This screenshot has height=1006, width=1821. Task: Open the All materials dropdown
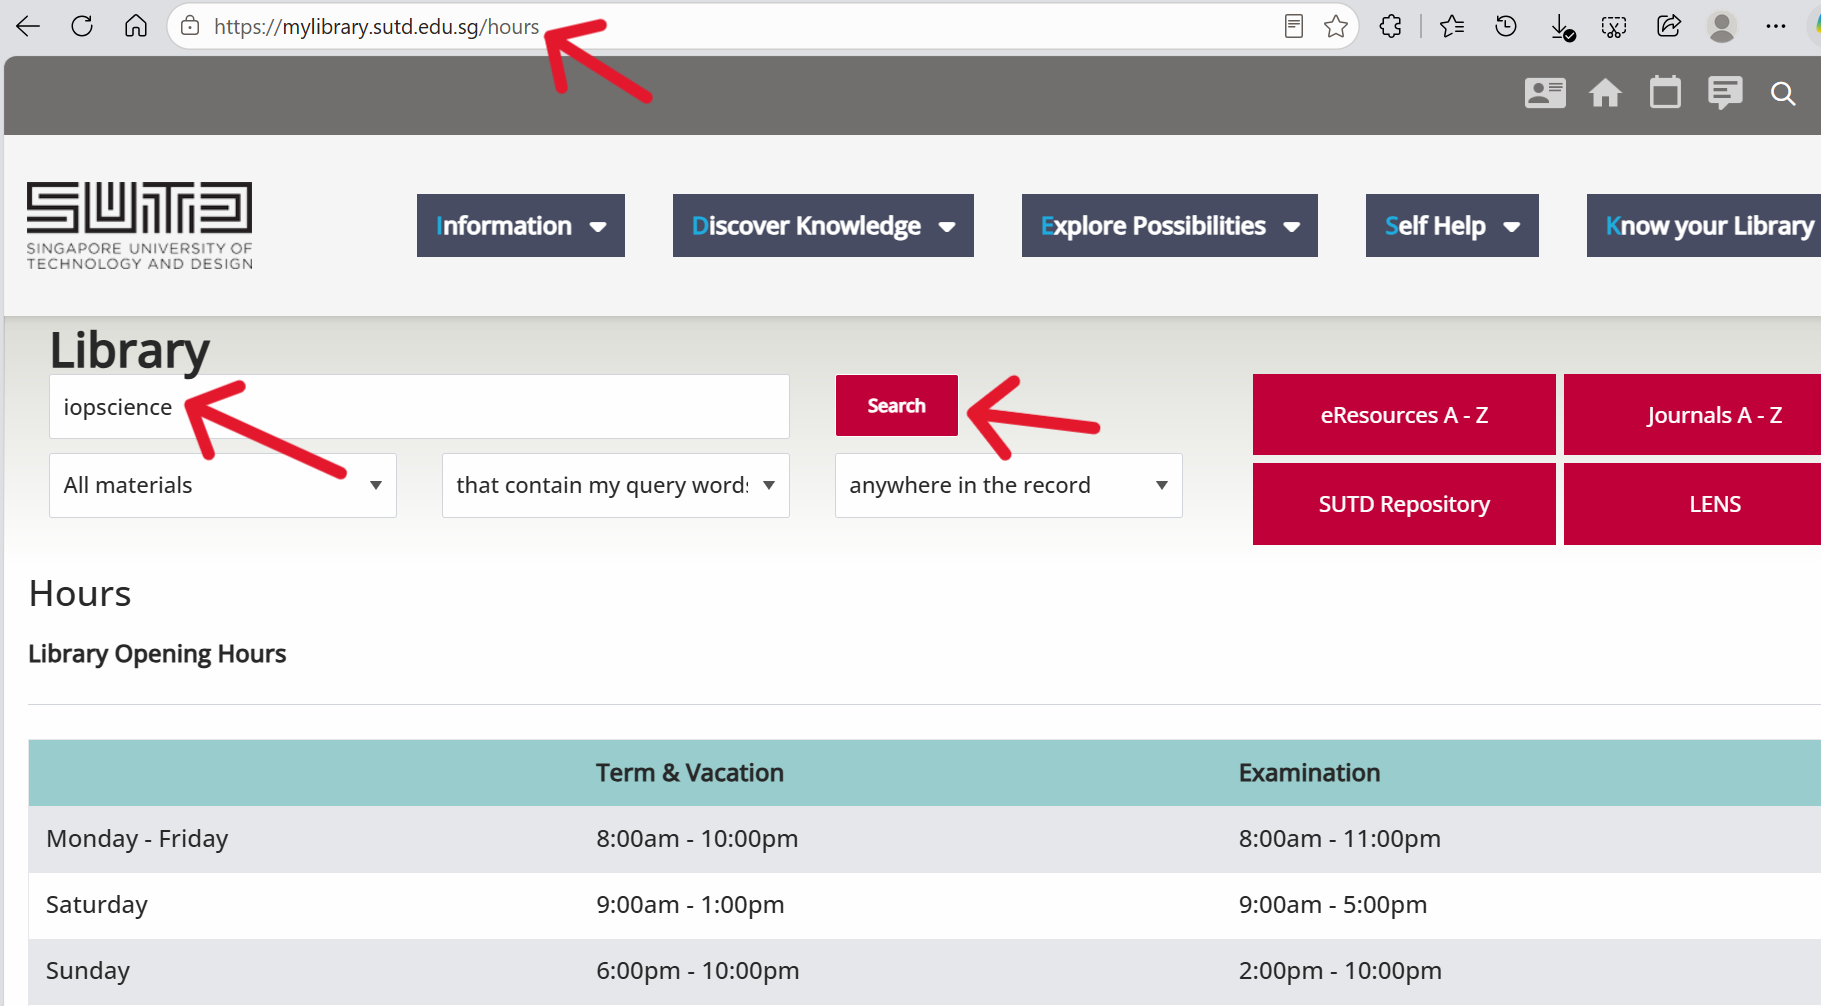223,486
